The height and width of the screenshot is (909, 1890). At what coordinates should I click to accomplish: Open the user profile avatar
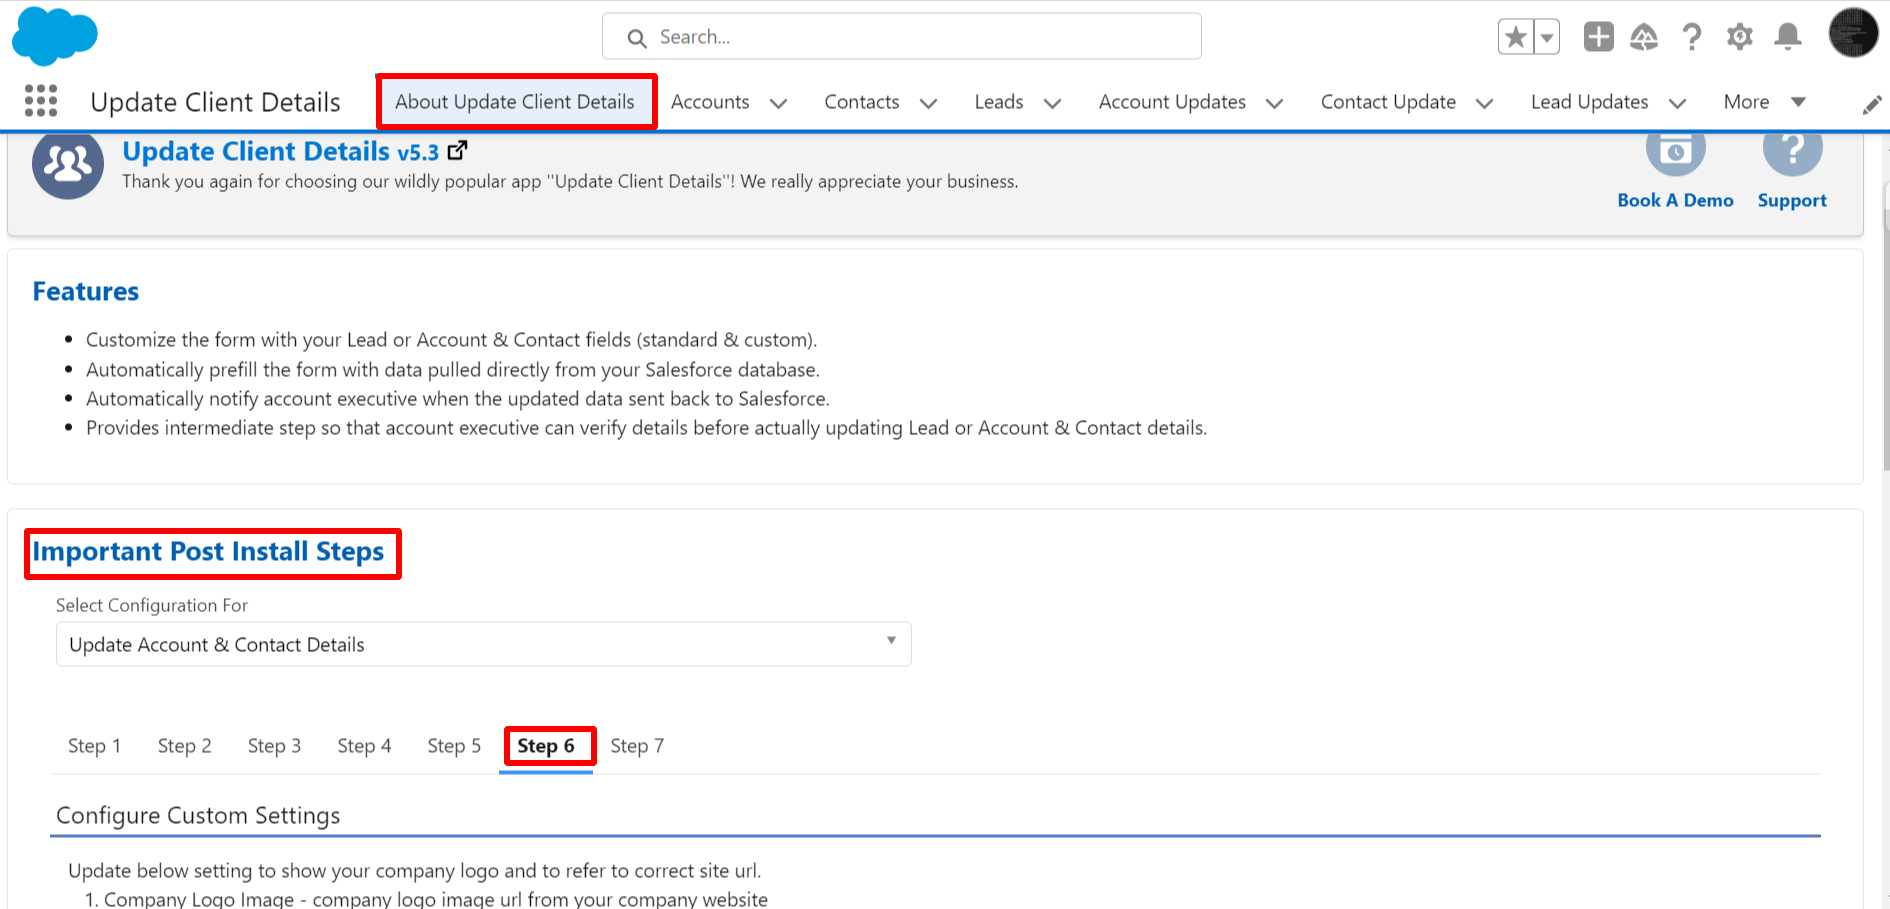(x=1853, y=33)
